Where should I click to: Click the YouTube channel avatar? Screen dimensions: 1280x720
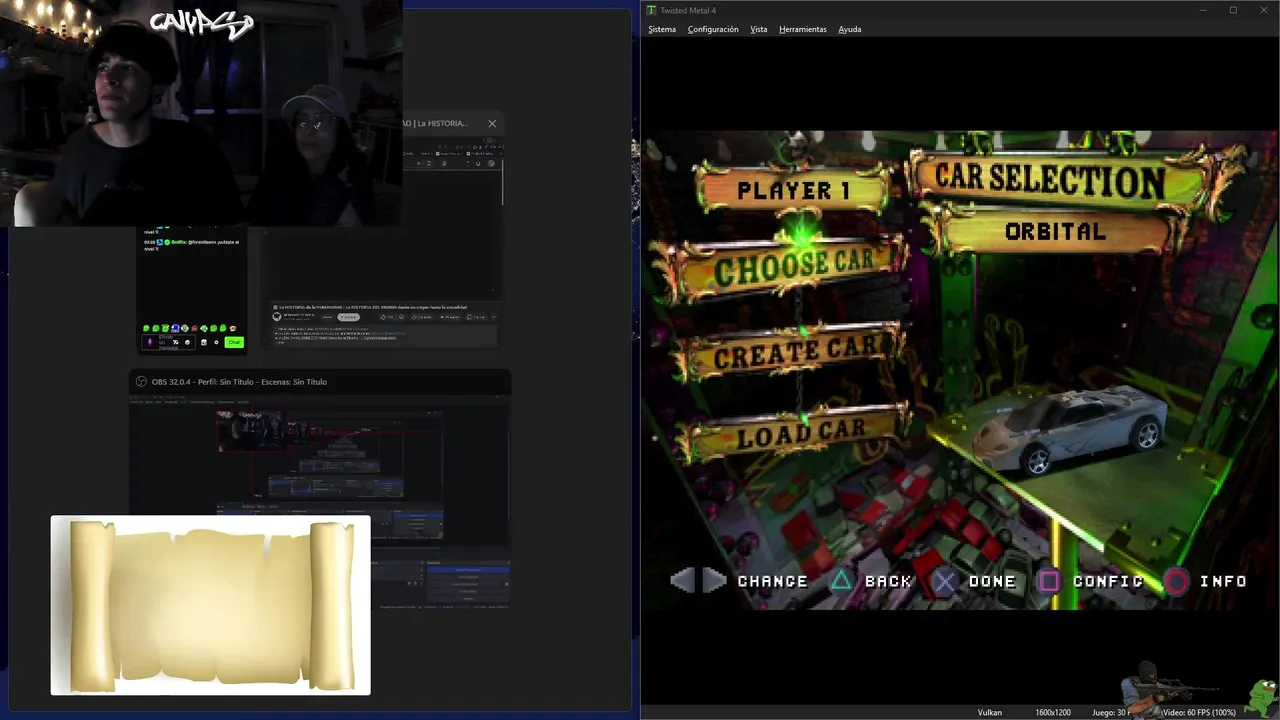point(277,317)
